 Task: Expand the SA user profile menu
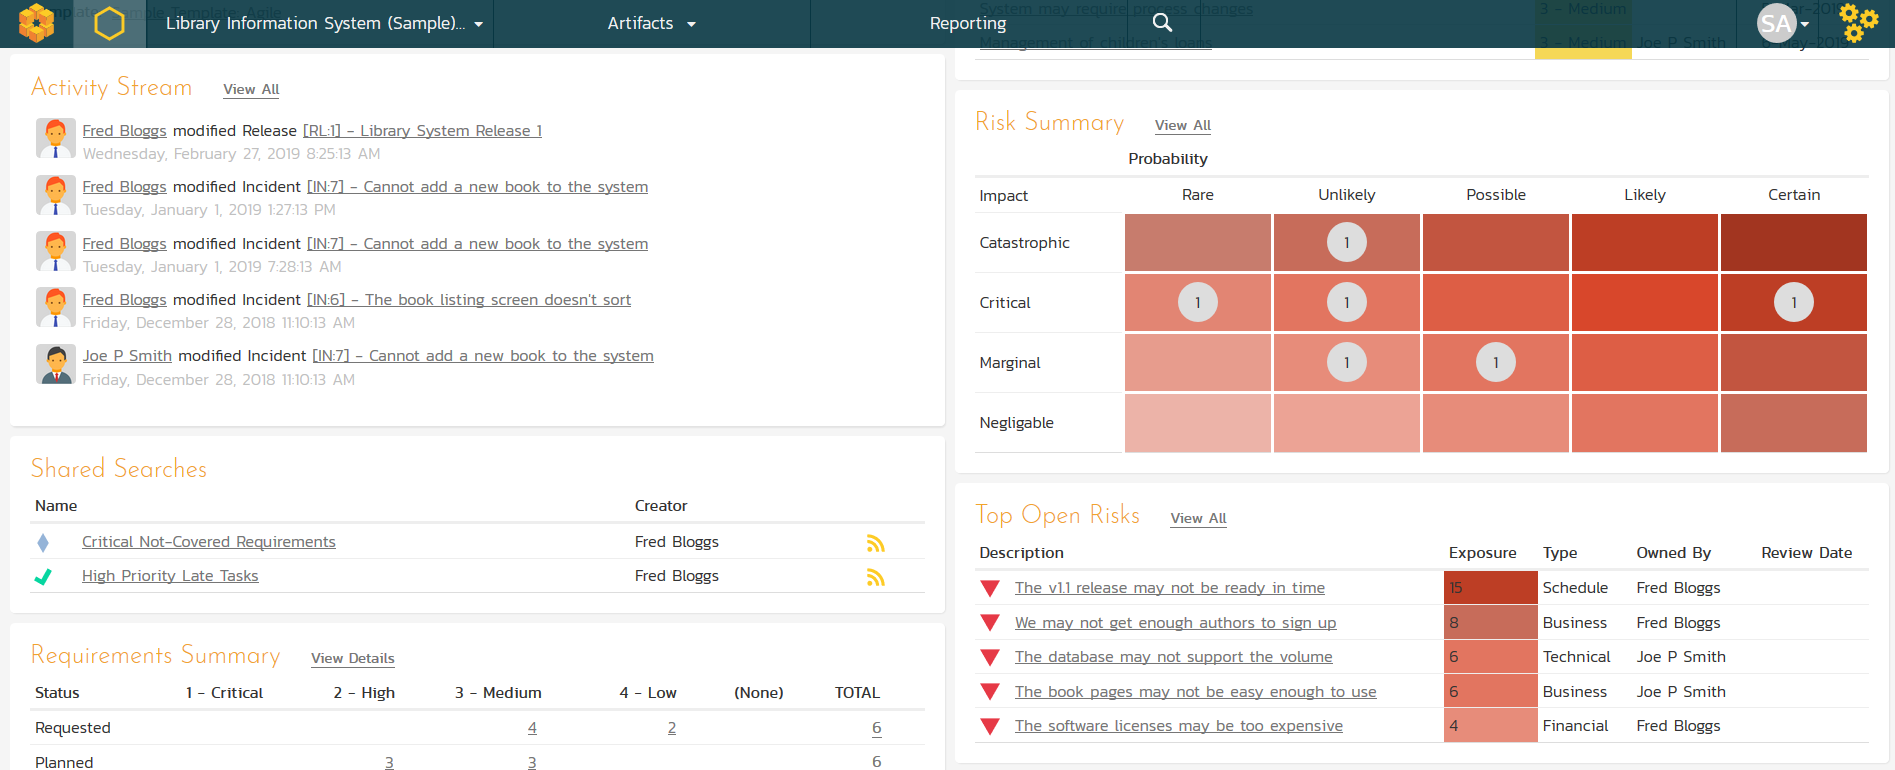[1783, 23]
